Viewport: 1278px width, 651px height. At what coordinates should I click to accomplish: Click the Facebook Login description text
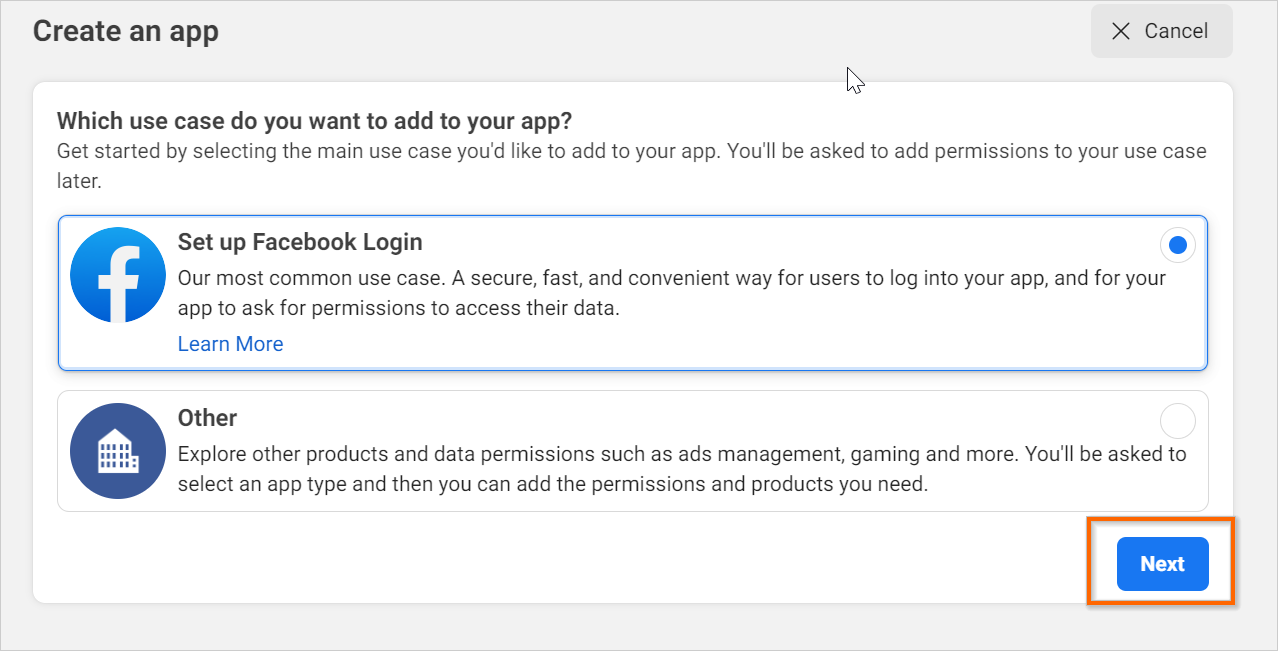coord(671,293)
